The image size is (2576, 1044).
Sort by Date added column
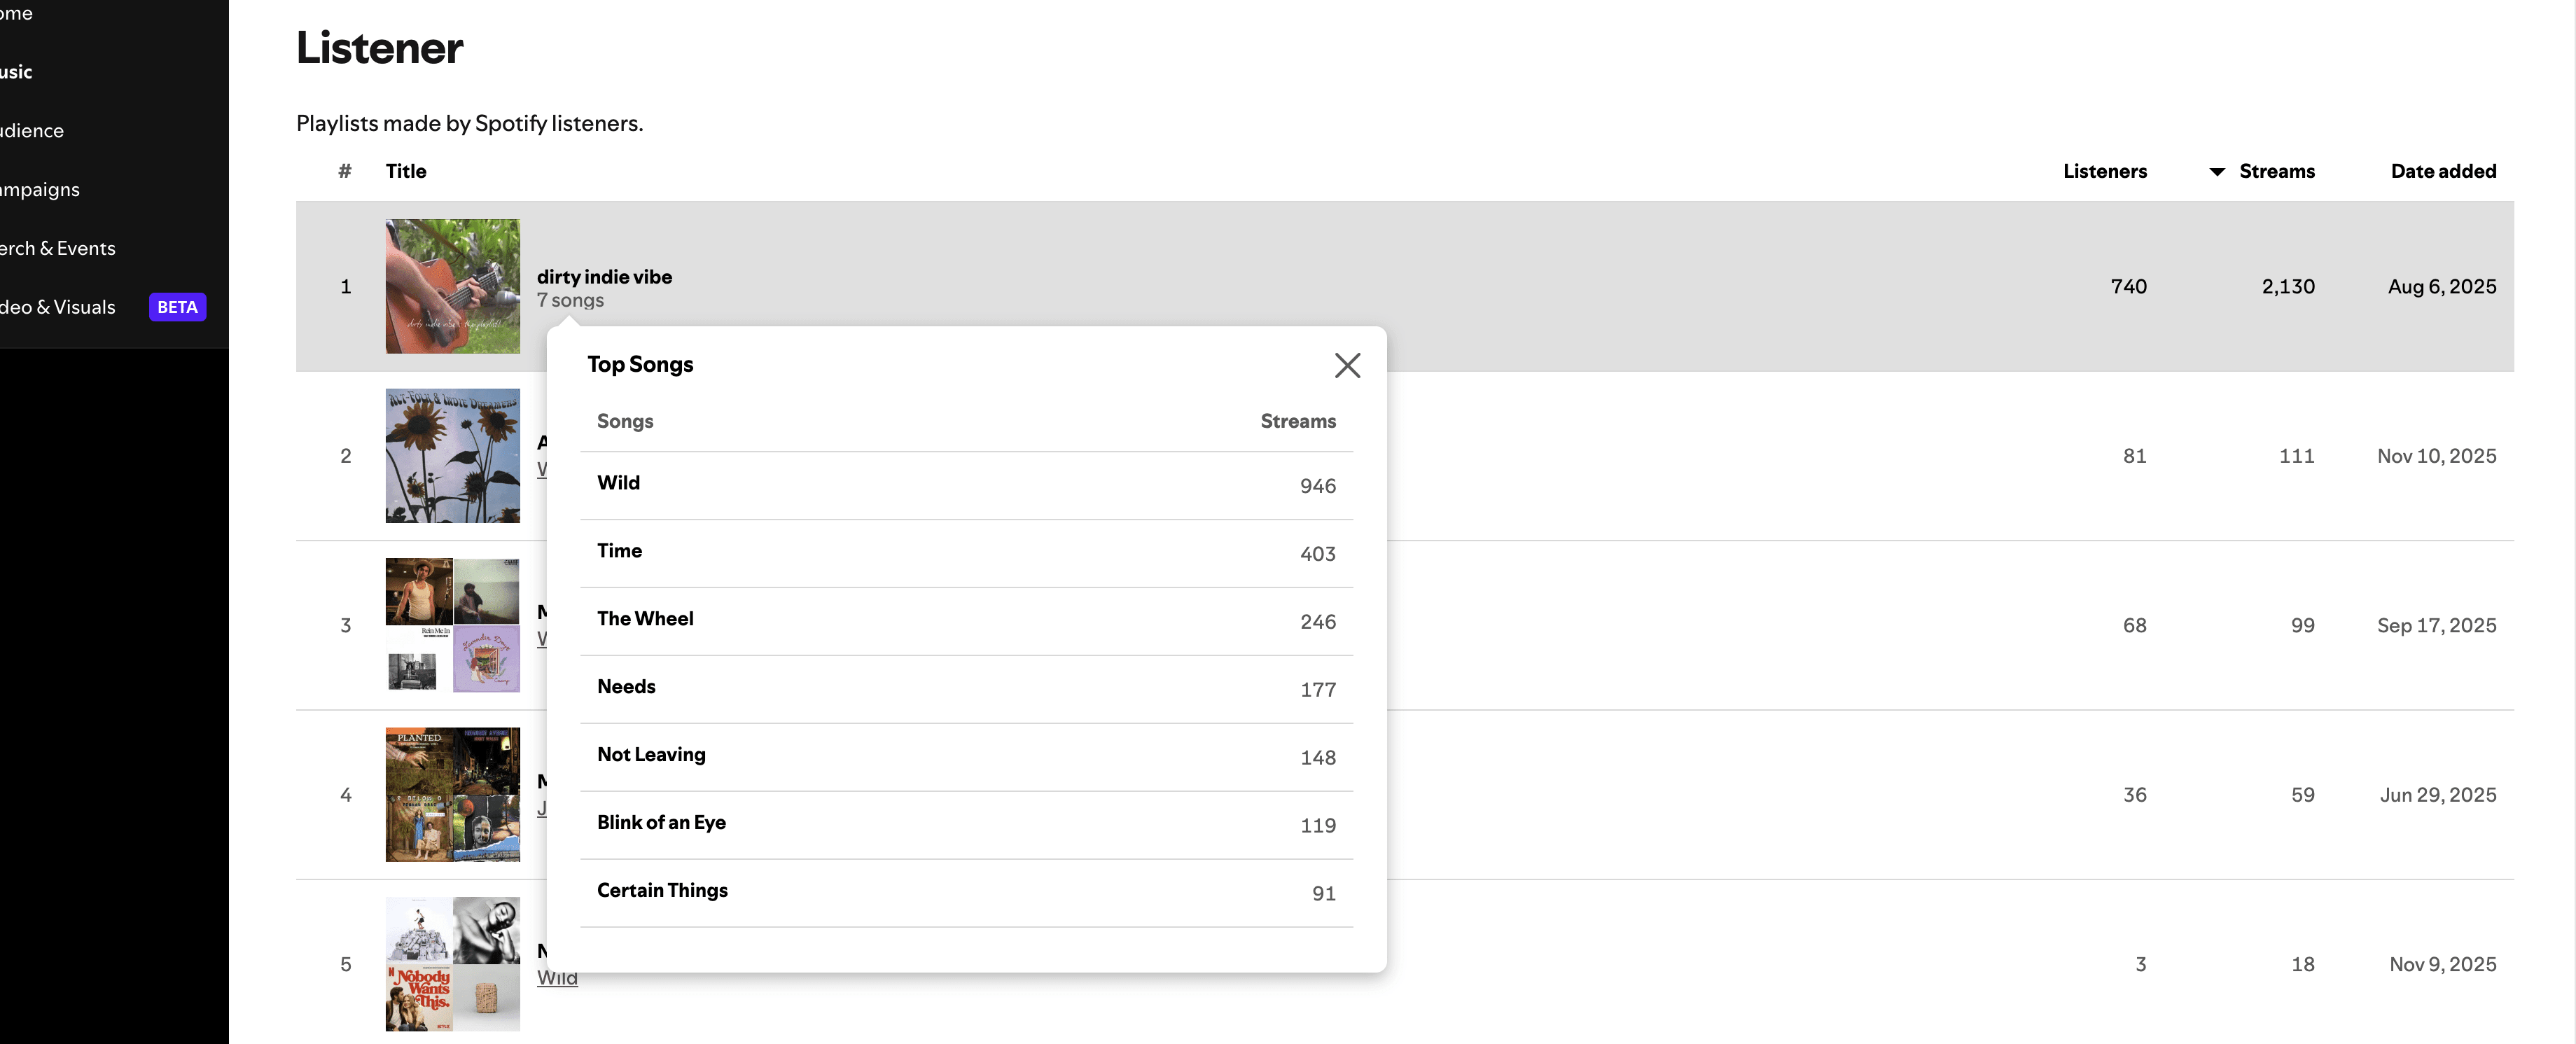pos(2443,171)
